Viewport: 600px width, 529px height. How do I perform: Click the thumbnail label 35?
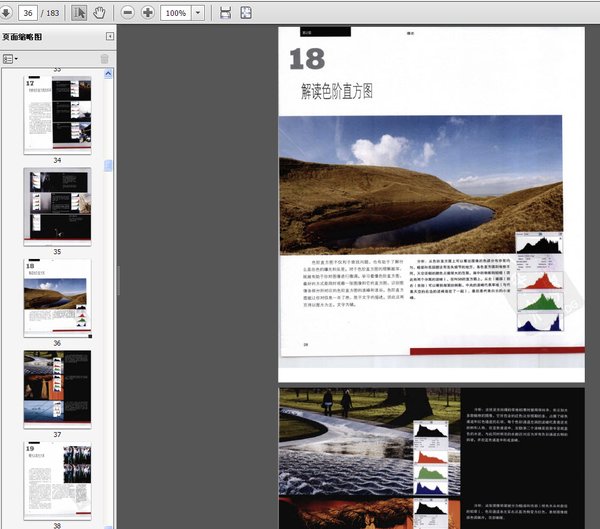57,251
